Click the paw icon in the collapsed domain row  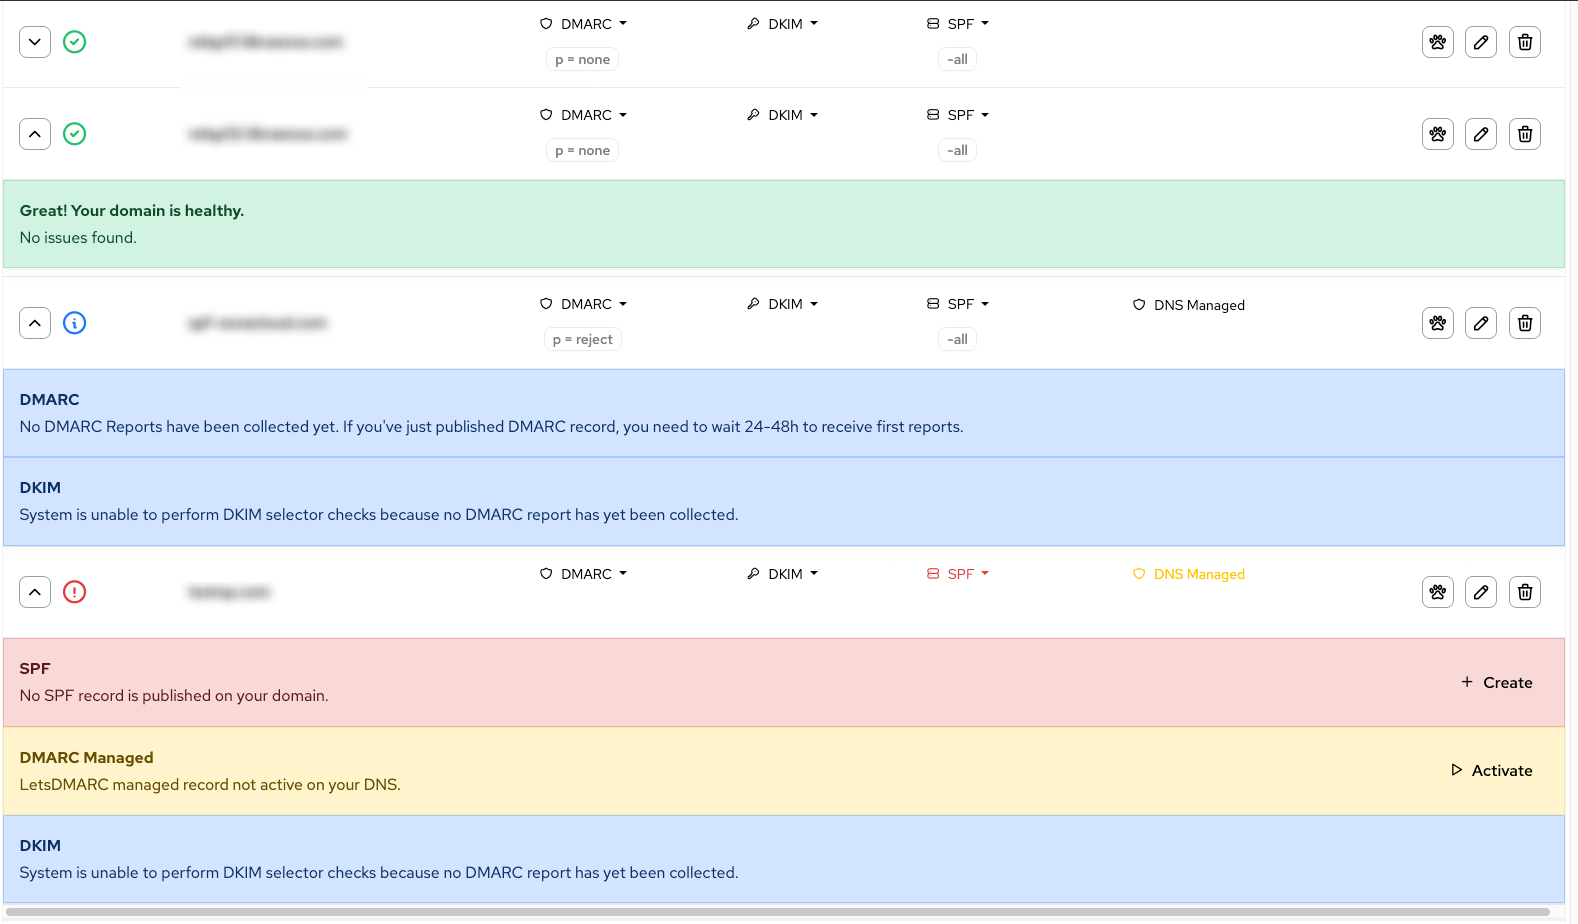(1438, 42)
